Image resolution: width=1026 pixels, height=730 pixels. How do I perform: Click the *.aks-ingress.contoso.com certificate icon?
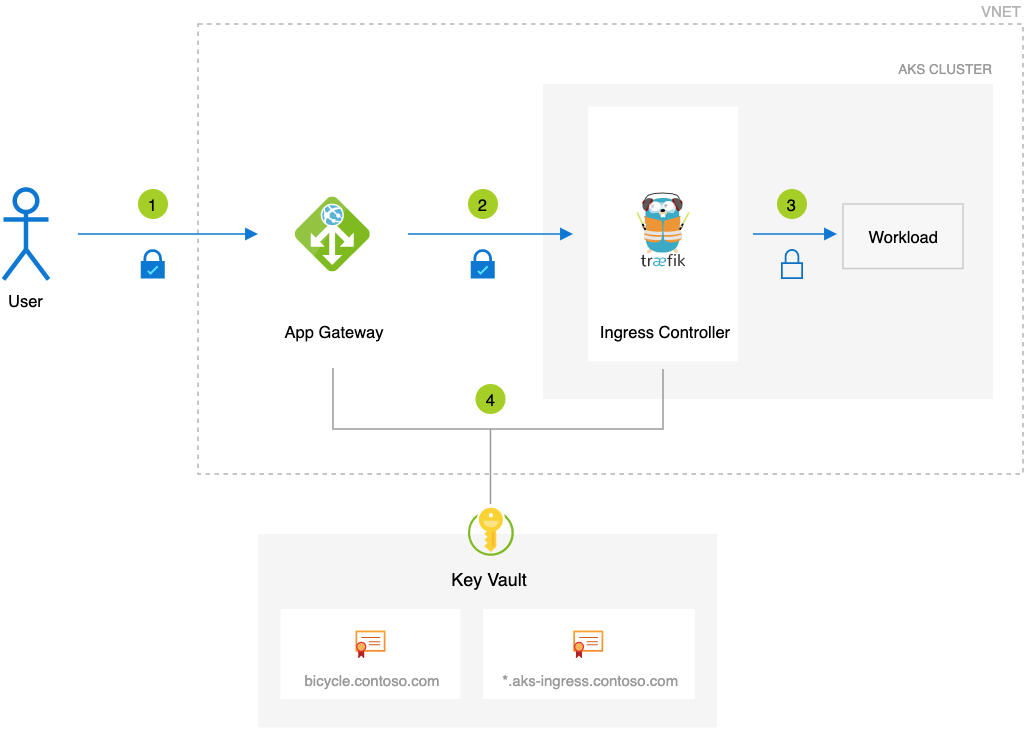click(588, 643)
